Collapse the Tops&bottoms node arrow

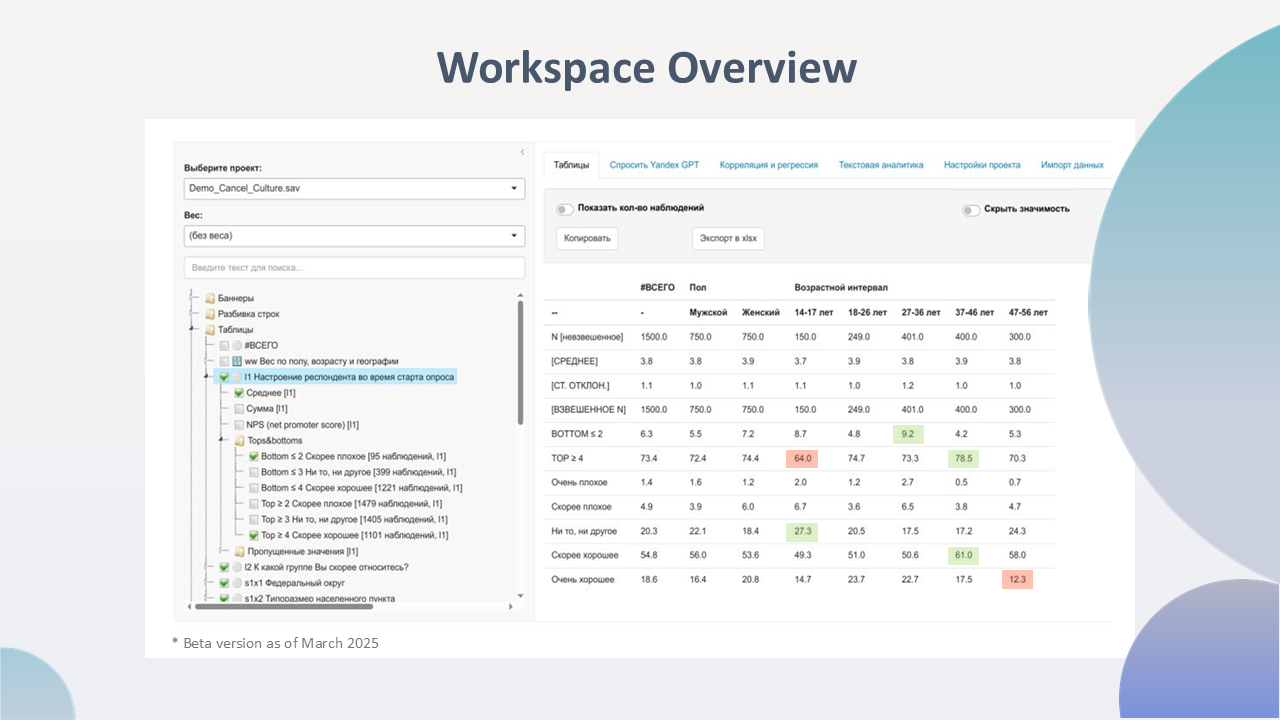tap(222, 441)
